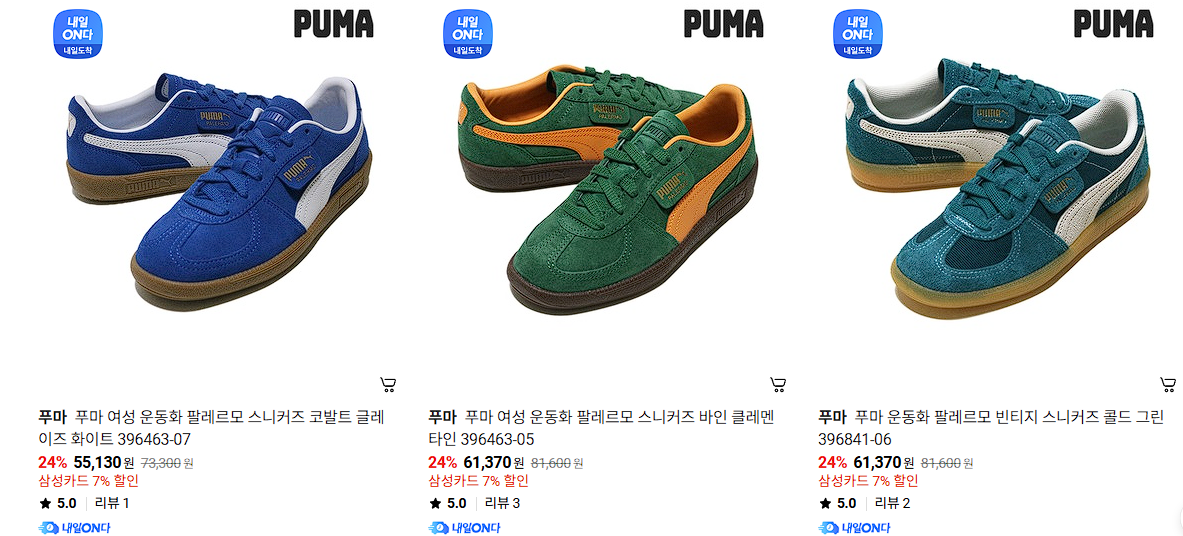Open the green and orange Palermo sneaker image

[x=608, y=189]
